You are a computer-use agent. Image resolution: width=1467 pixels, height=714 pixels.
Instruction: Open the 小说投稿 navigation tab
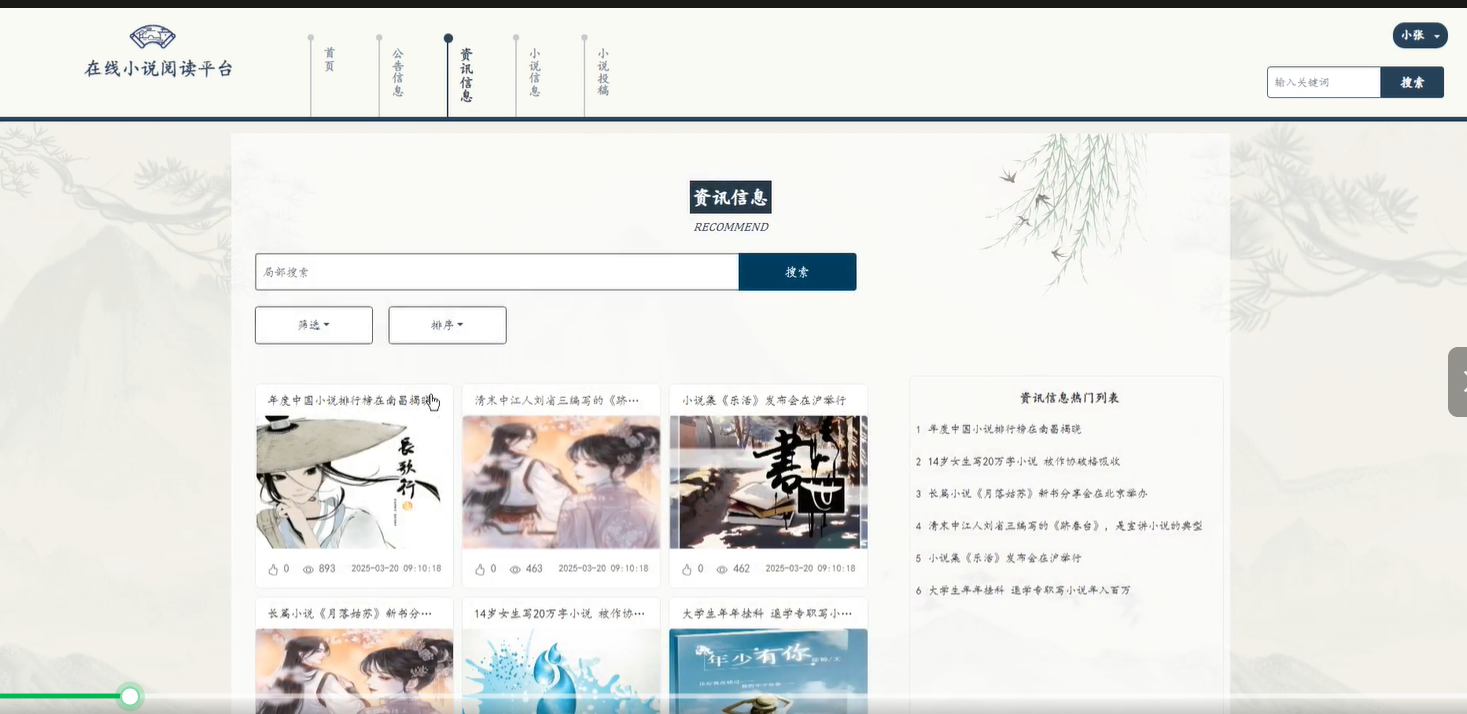point(603,72)
